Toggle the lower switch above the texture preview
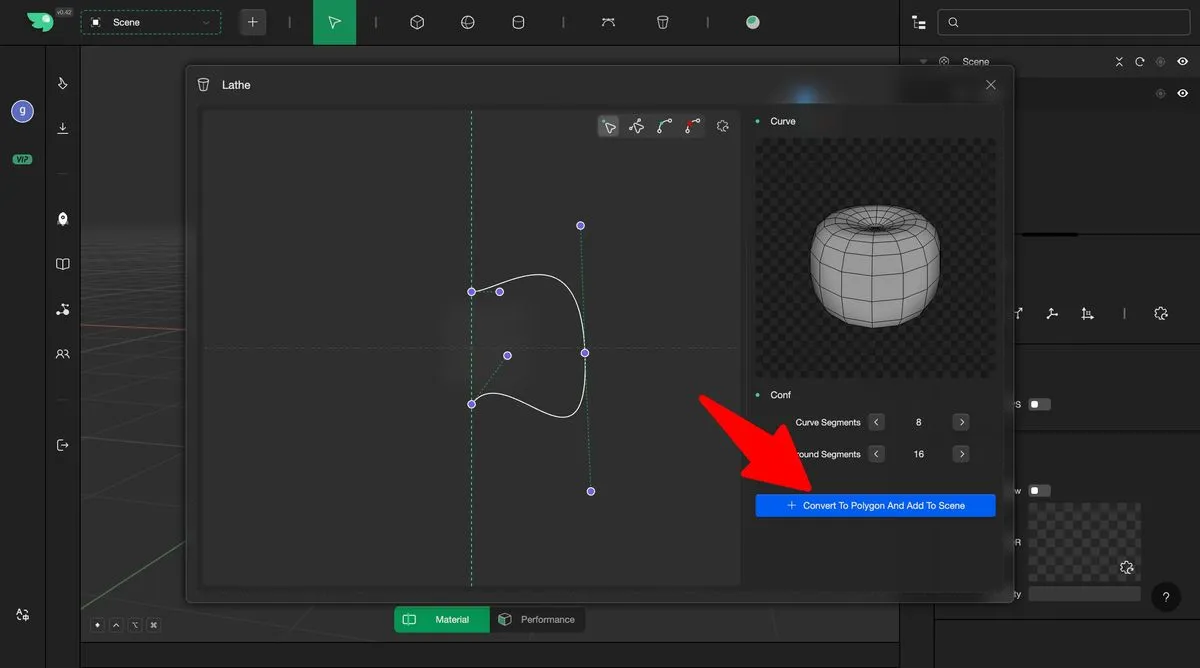Screen dimensions: 1200x668 [1040, 491]
